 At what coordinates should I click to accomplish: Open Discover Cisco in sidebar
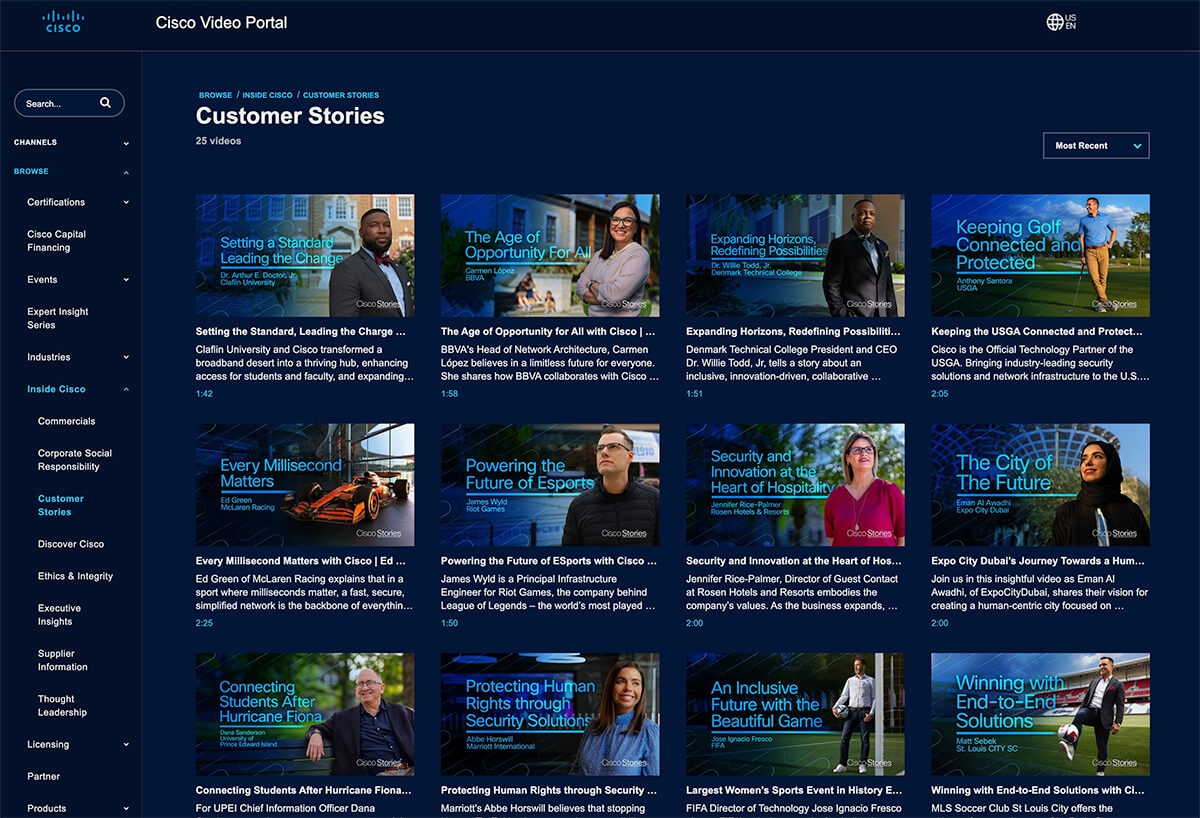71,544
